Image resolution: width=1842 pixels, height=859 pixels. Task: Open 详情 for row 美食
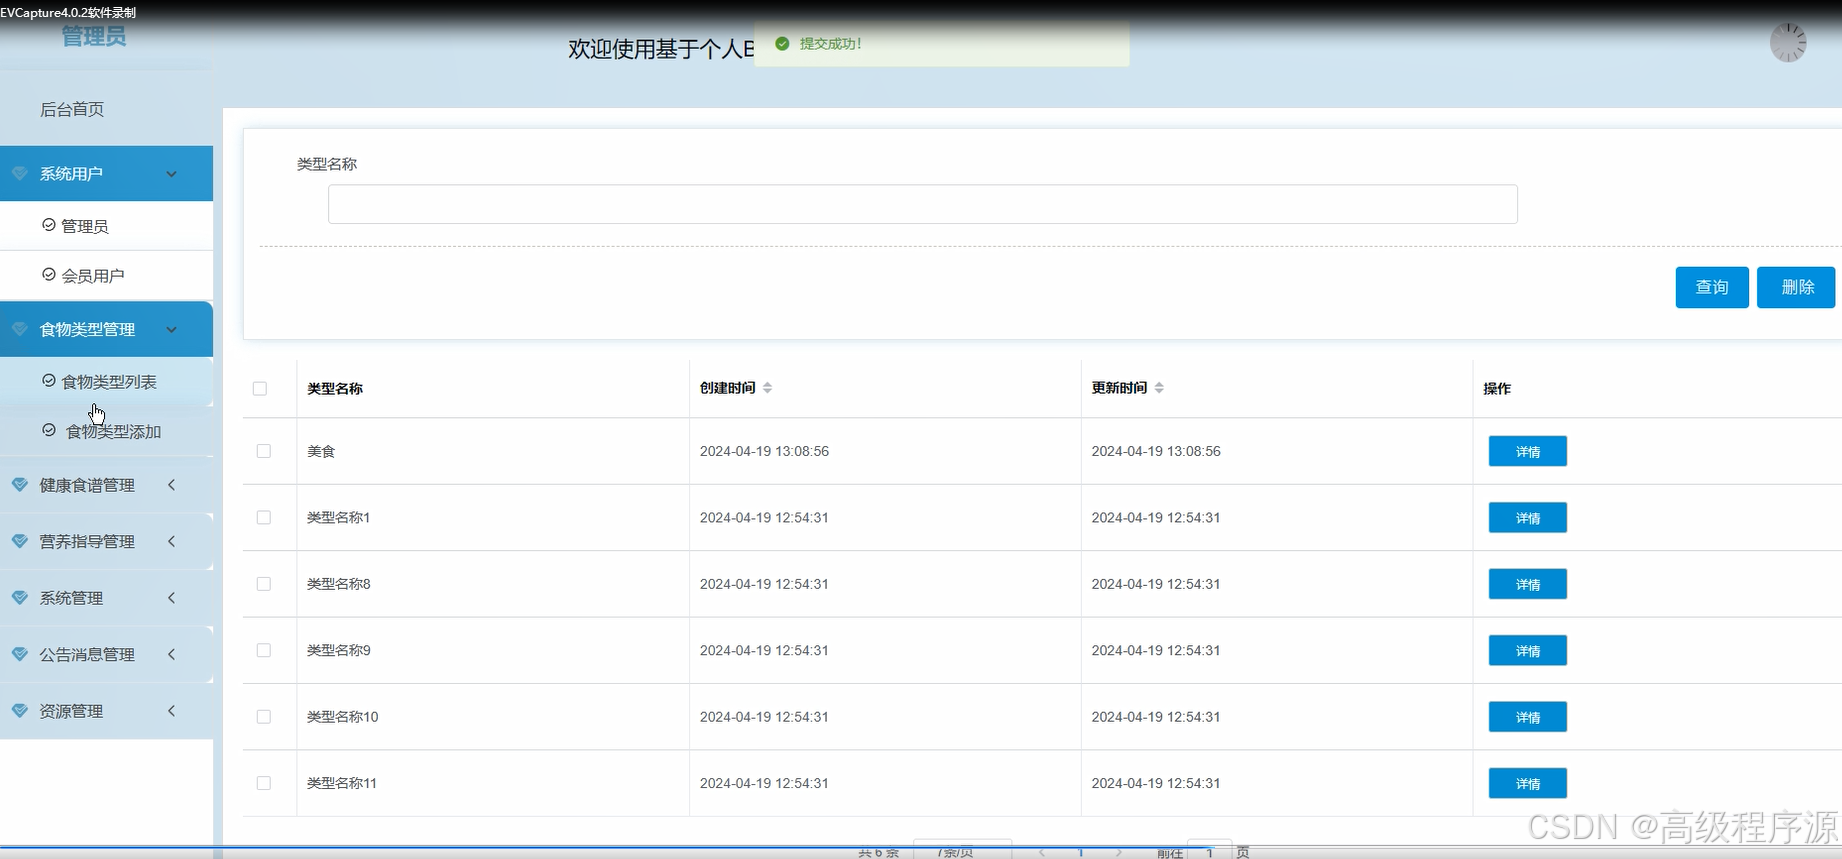[1528, 451]
